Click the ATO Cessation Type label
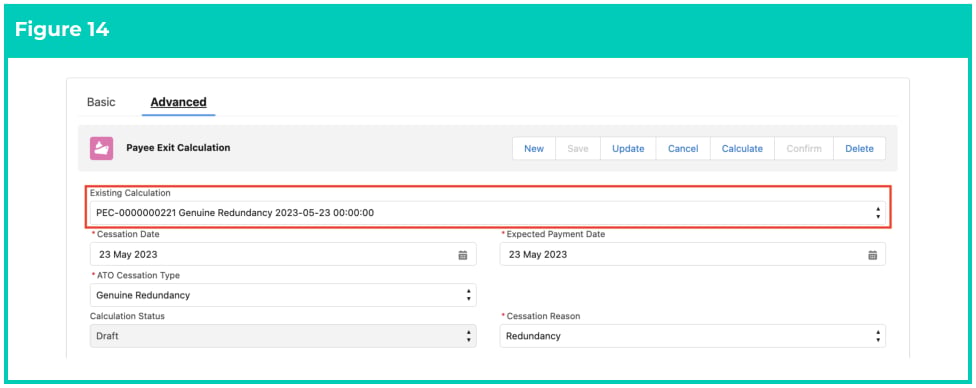Image resolution: width=976 pixels, height=388 pixels. 138,275
